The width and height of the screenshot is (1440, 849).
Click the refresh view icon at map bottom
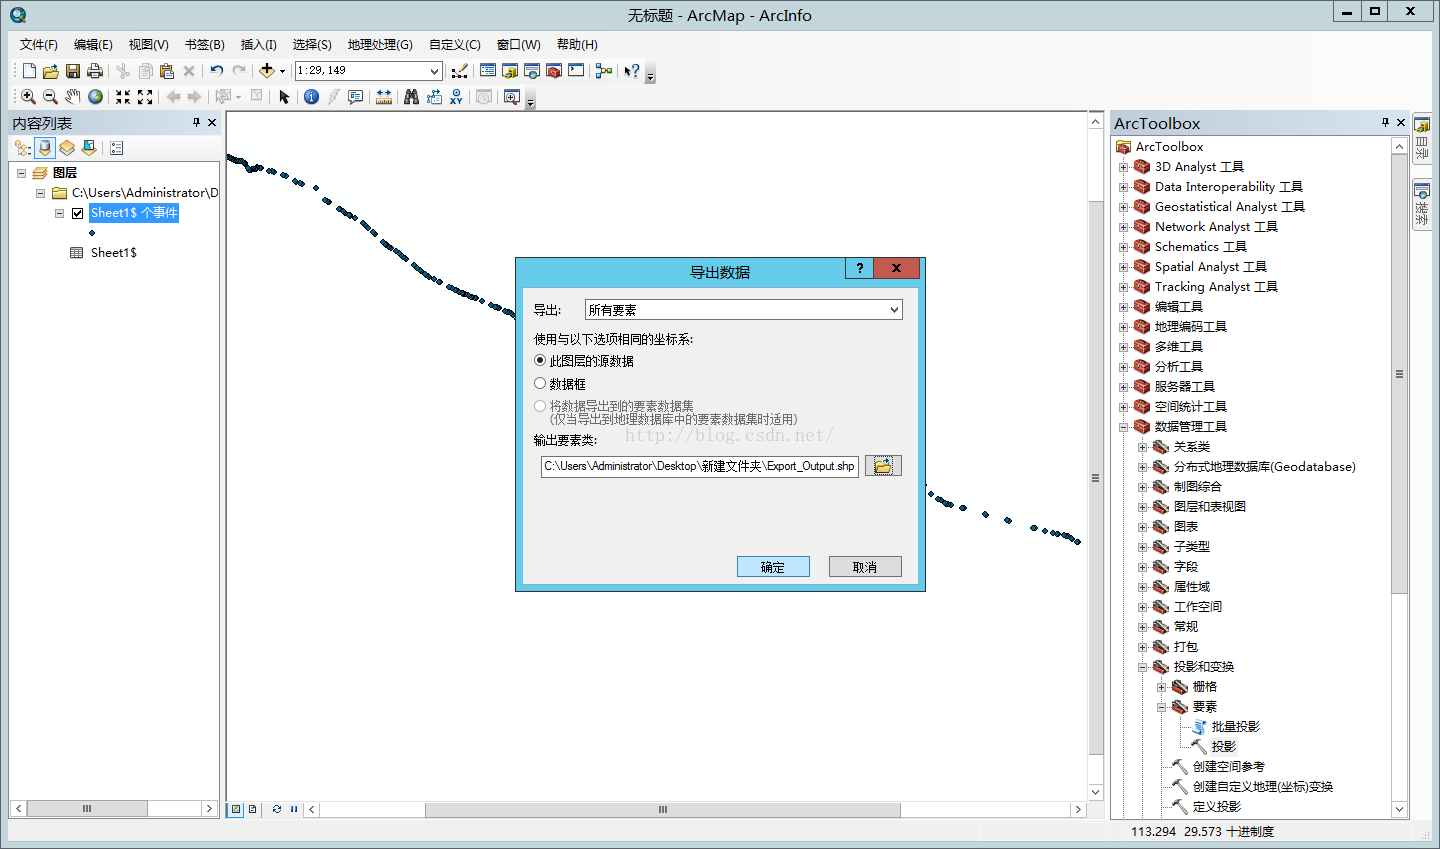[x=277, y=810]
